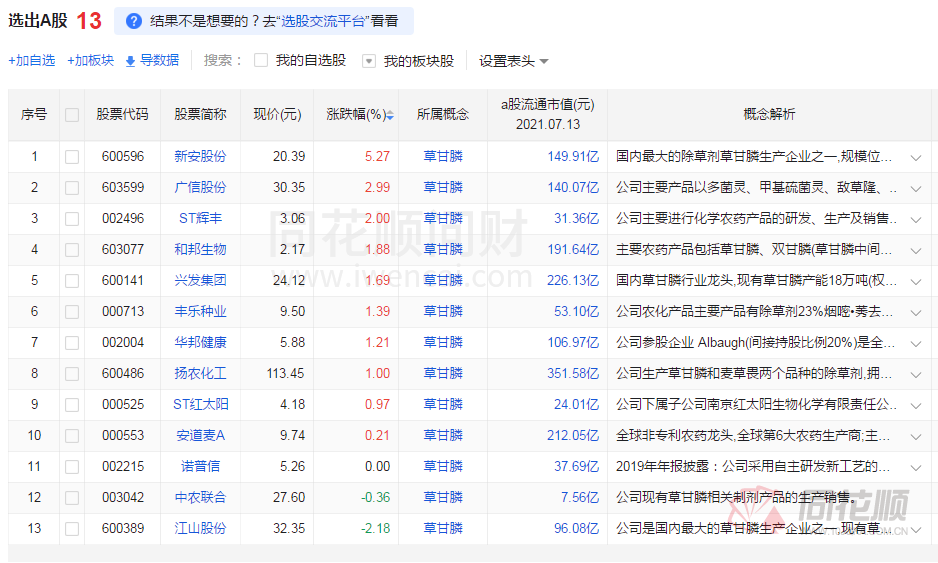938x563 pixels.
Task: Expand concept details for 新安股份 row
Action: [x=916, y=158]
